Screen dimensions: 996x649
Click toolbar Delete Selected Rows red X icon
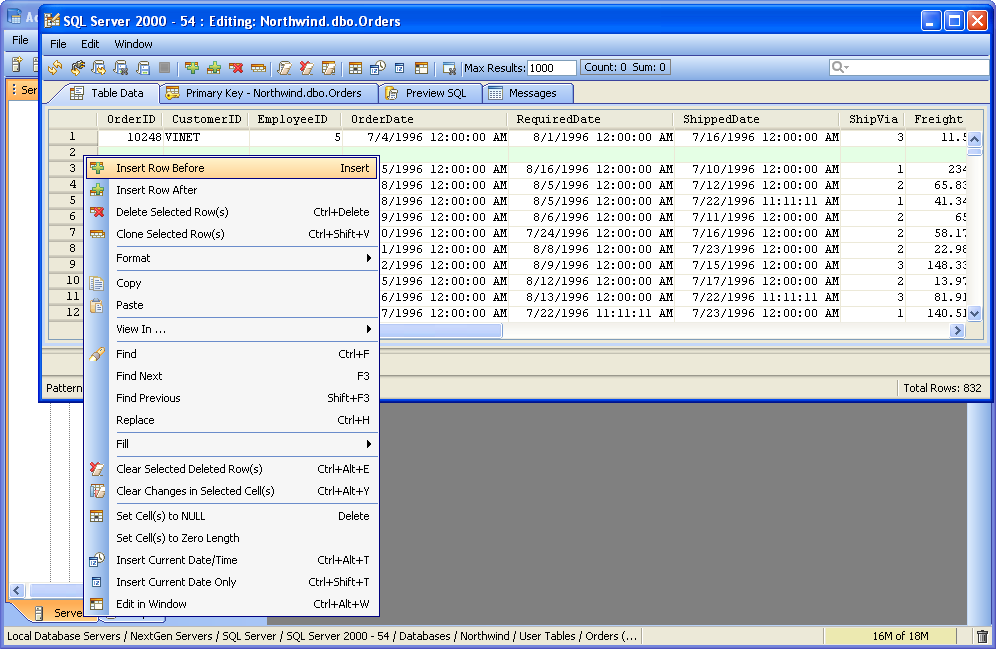coord(236,67)
